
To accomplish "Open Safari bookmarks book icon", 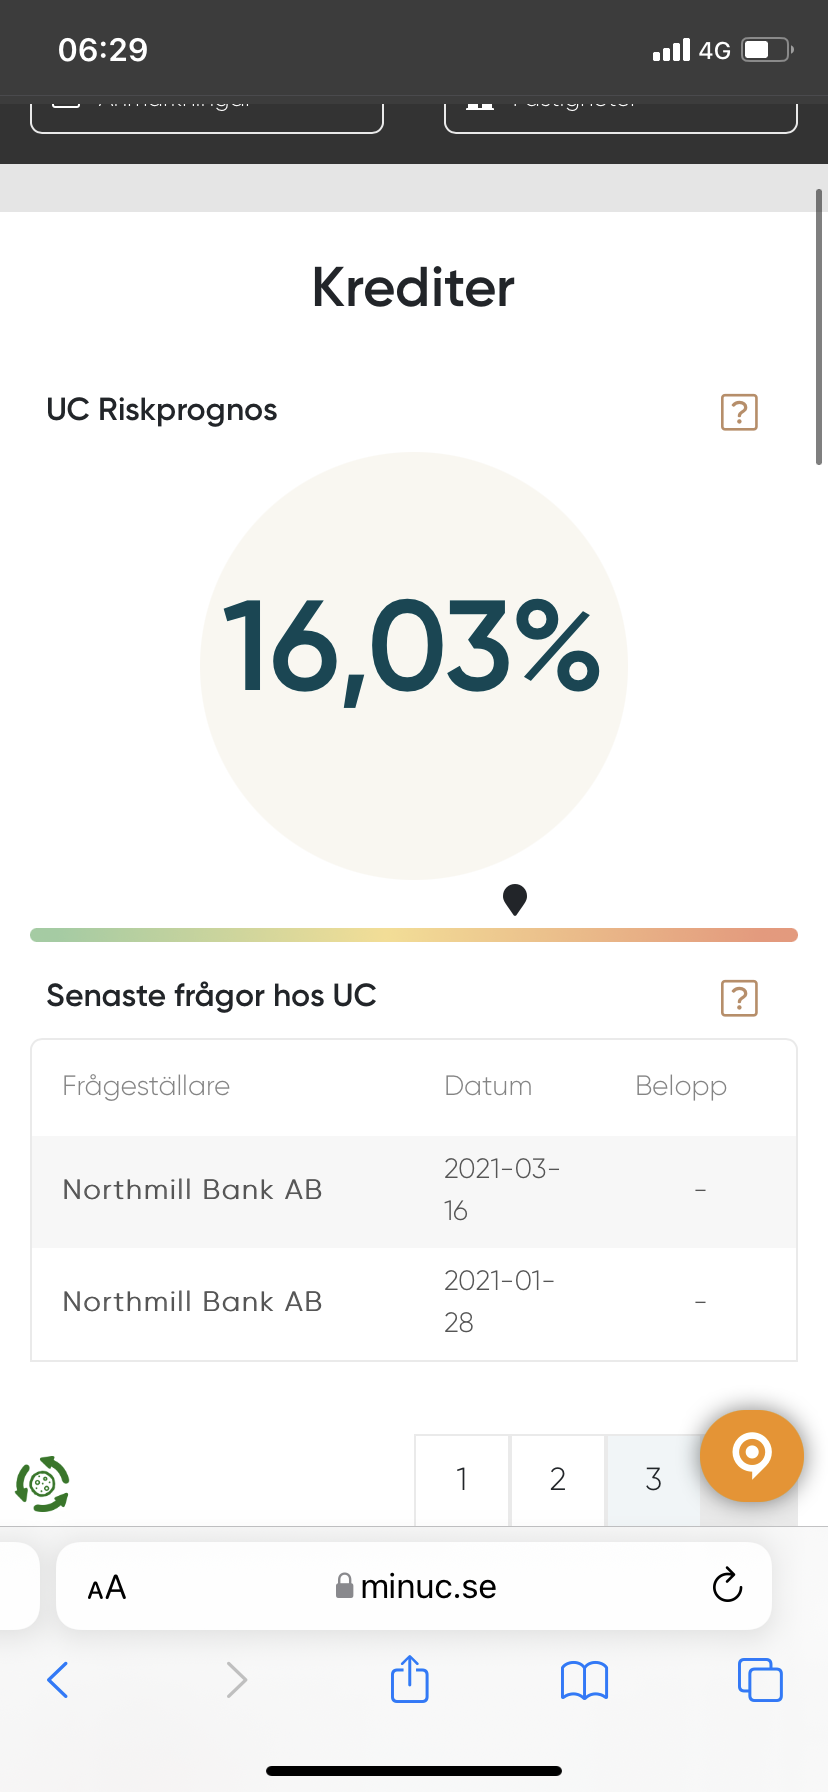I will tap(584, 1680).
